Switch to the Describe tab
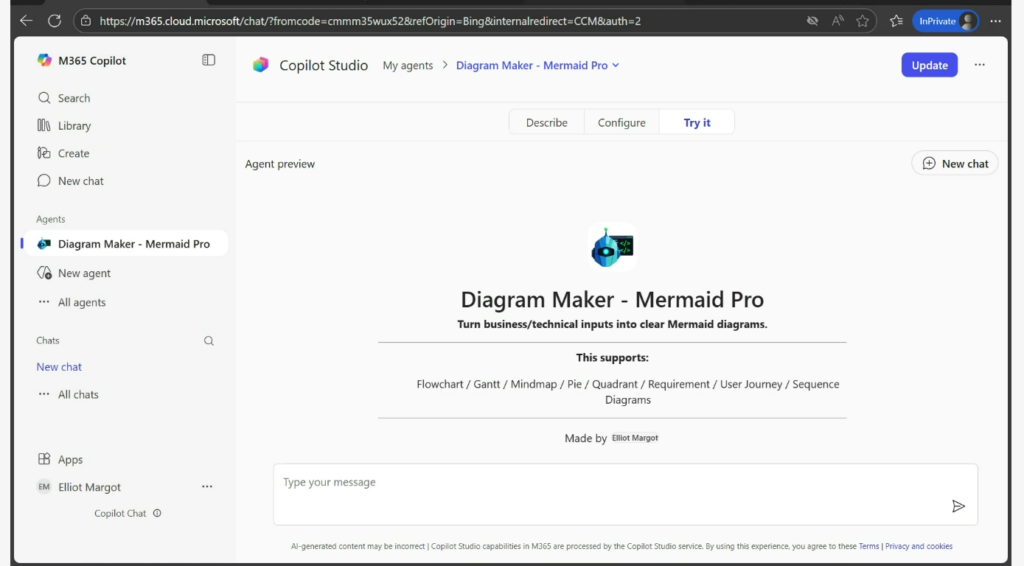 [546, 122]
